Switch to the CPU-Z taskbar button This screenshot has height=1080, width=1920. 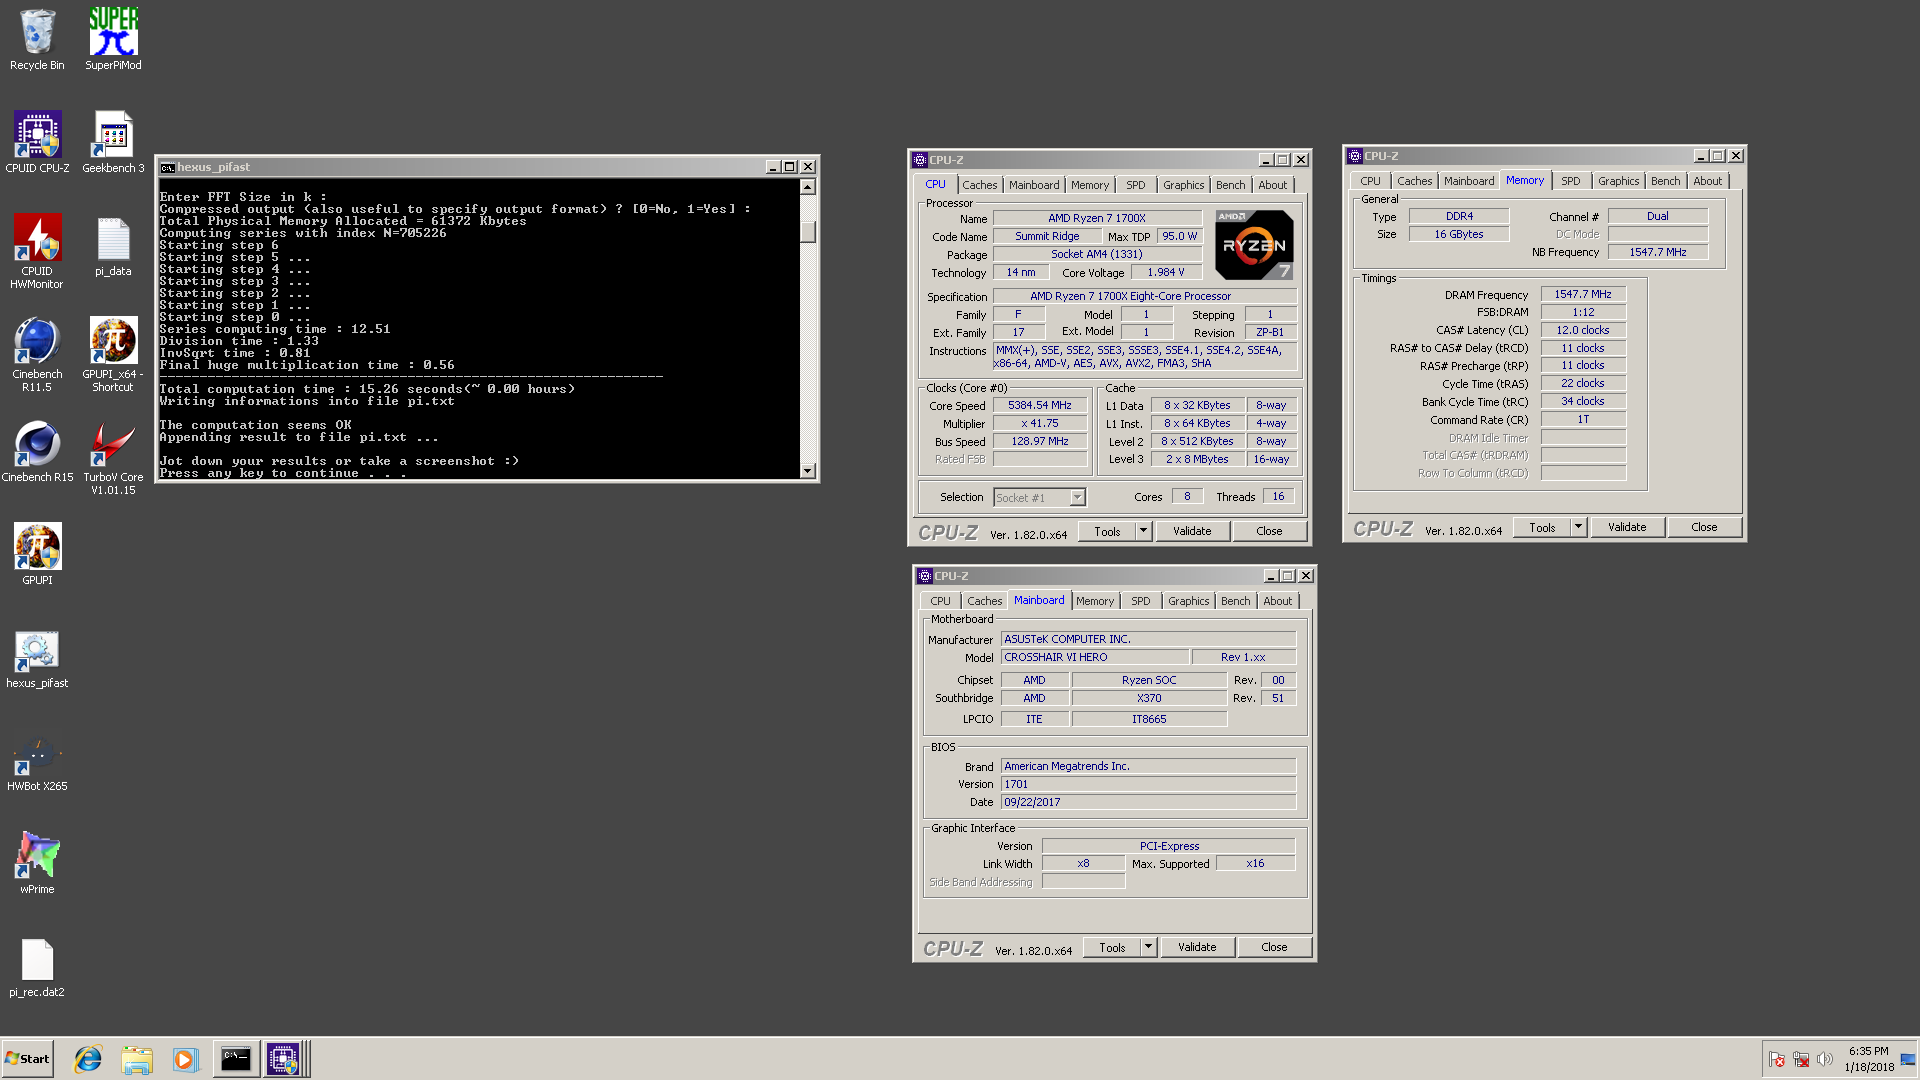click(284, 1059)
